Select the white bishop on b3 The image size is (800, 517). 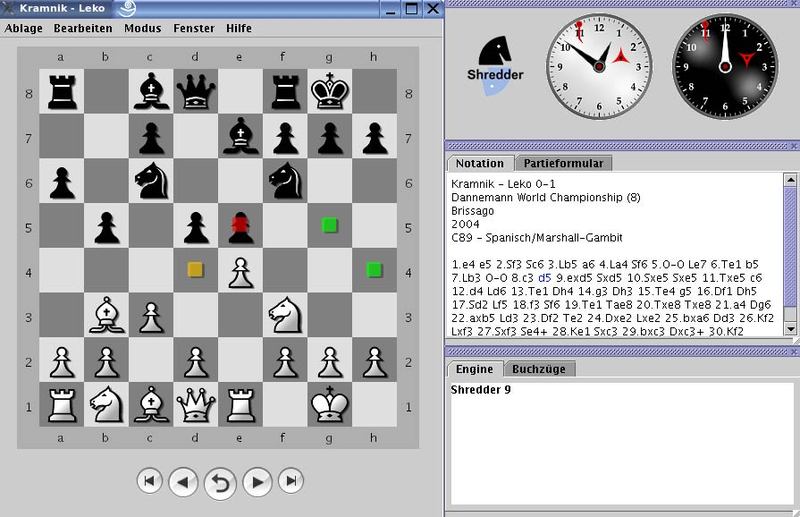click(x=105, y=313)
